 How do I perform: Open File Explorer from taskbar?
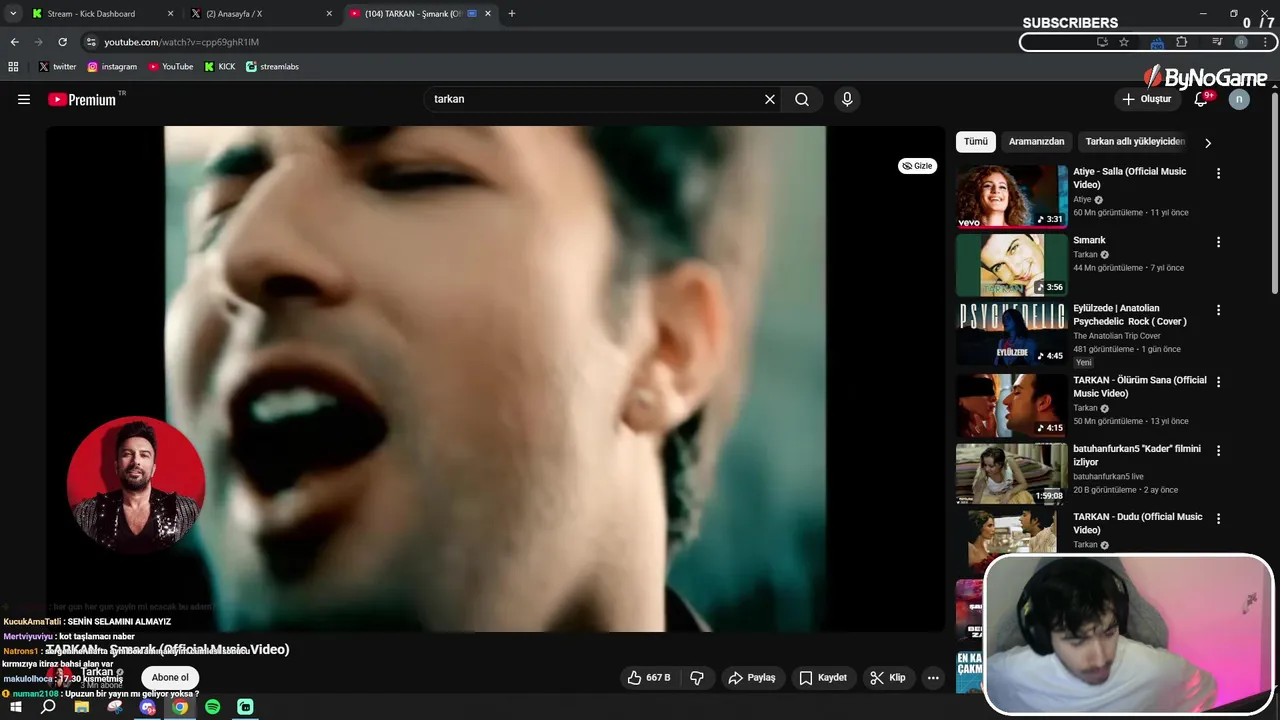(82, 707)
